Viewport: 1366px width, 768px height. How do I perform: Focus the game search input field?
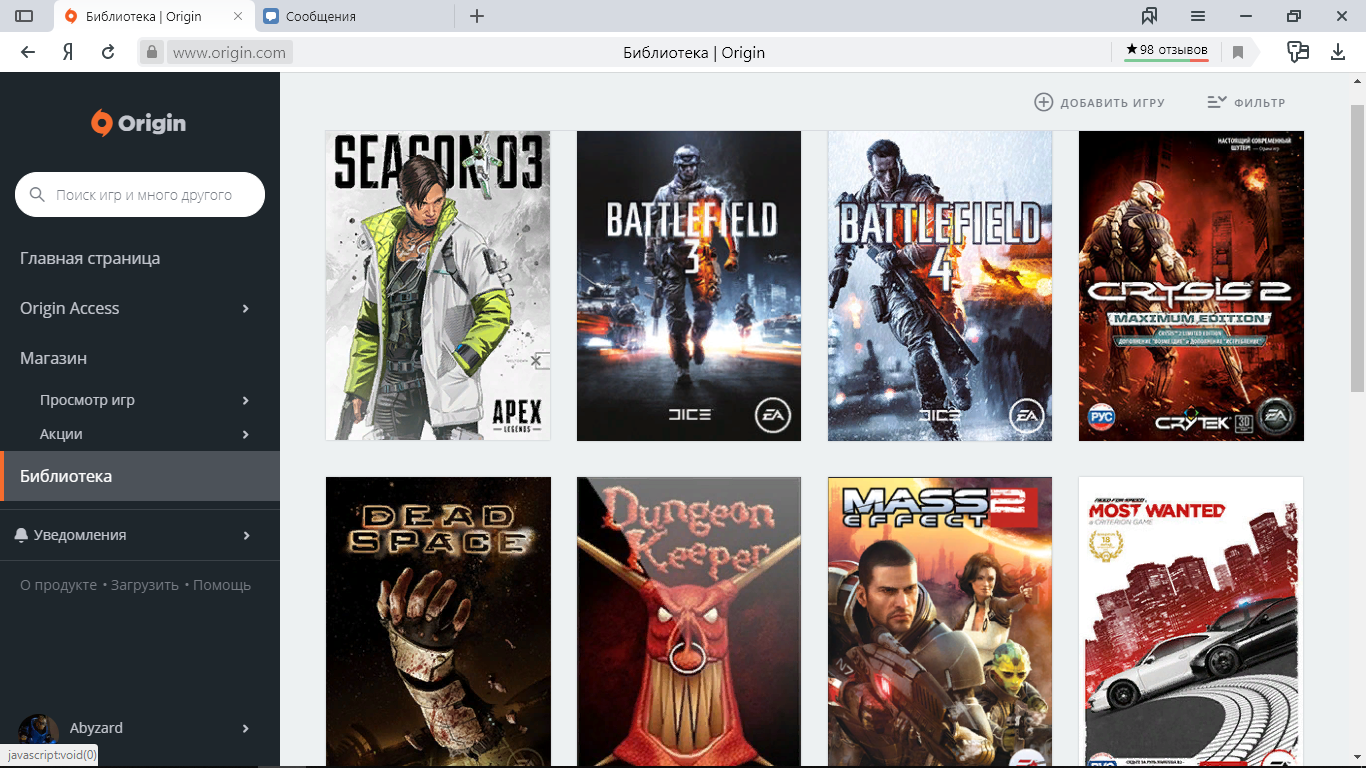point(140,195)
